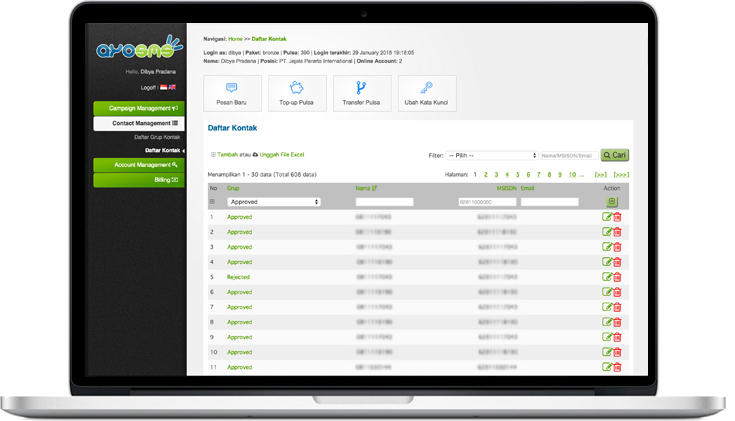Click the AyoSMS logo
735x421 pixels.
[141, 47]
